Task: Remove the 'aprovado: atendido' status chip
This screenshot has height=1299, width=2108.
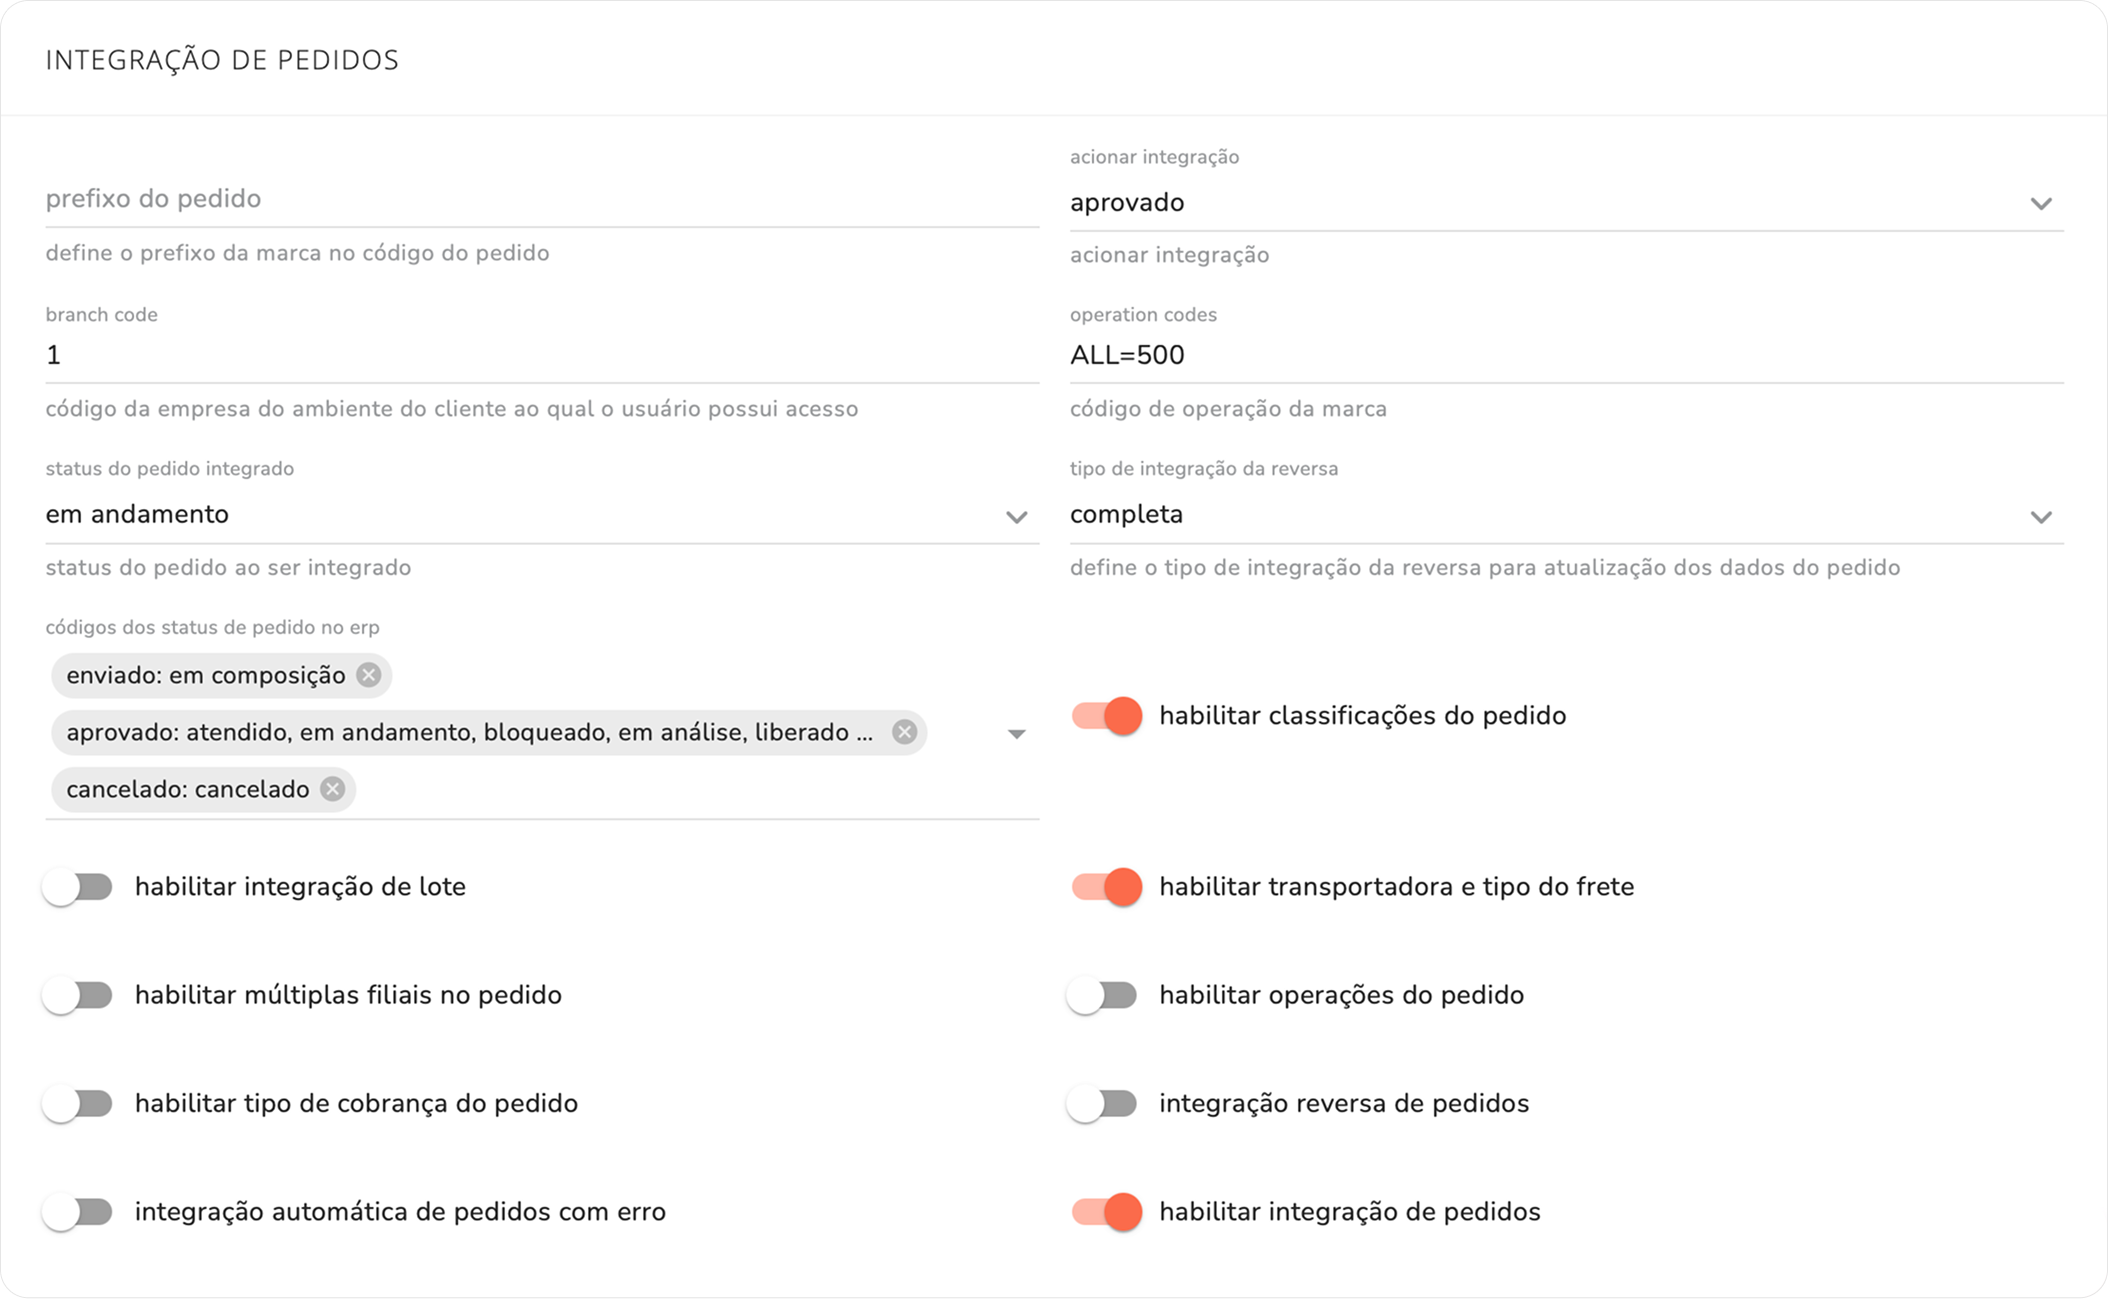Action: coord(904,732)
